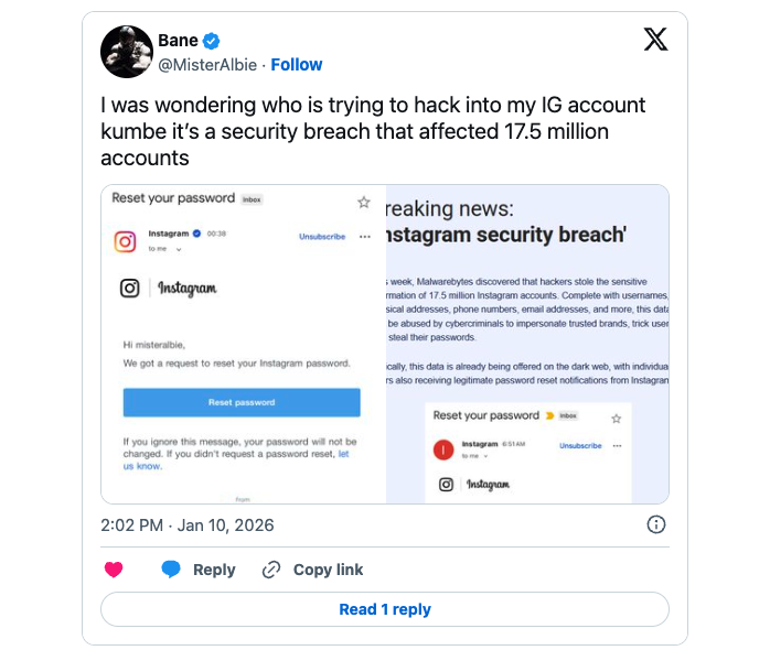The image size is (770, 661).
Task: Click Unsubscribe in the Instagram email
Action: click(322, 237)
